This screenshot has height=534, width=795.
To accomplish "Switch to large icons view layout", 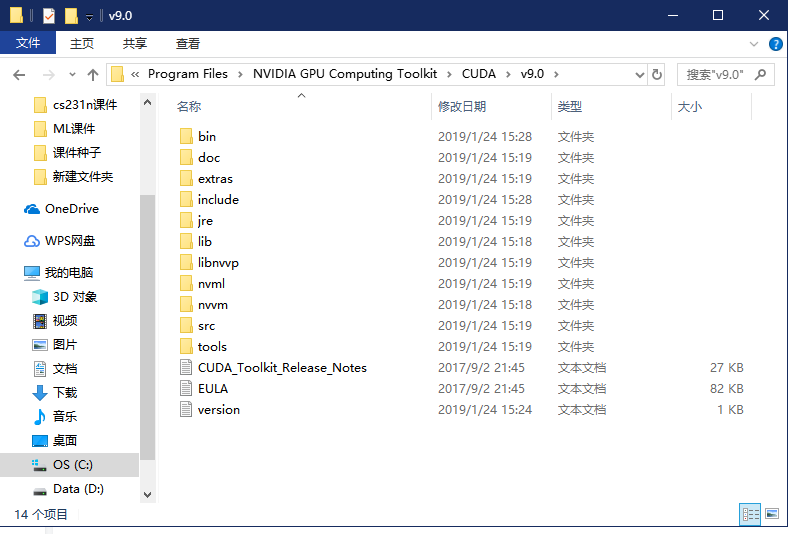I will [772, 514].
